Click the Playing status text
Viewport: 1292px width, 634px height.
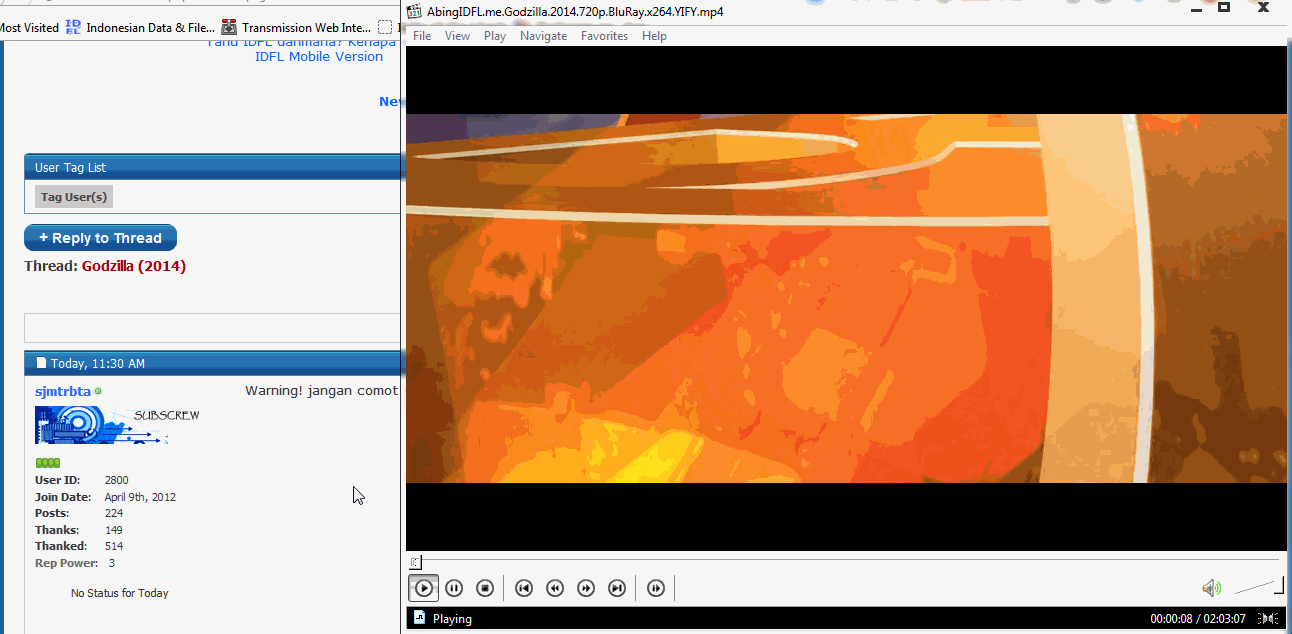pos(452,619)
